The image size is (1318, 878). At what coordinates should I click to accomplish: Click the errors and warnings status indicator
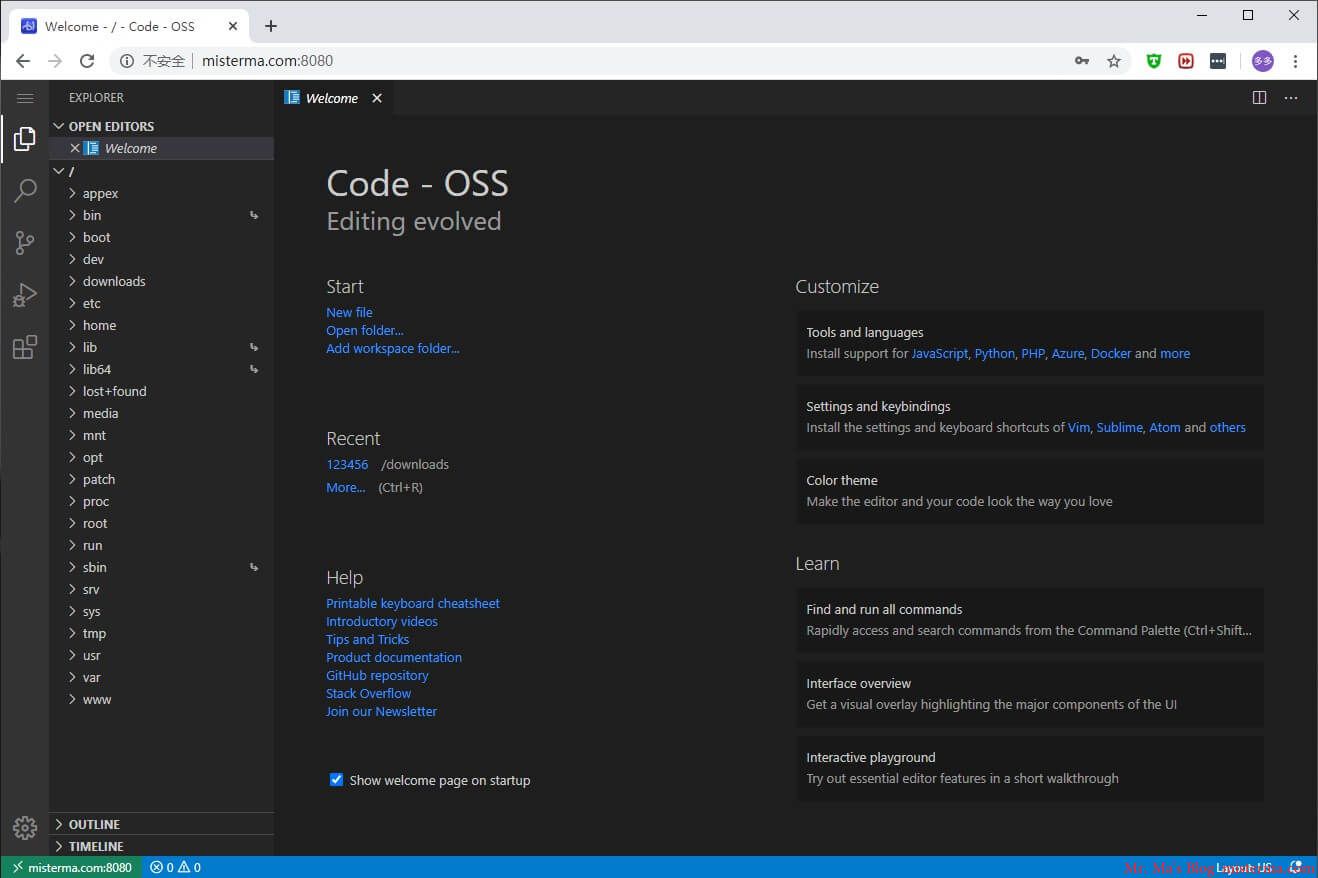click(x=176, y=867)
